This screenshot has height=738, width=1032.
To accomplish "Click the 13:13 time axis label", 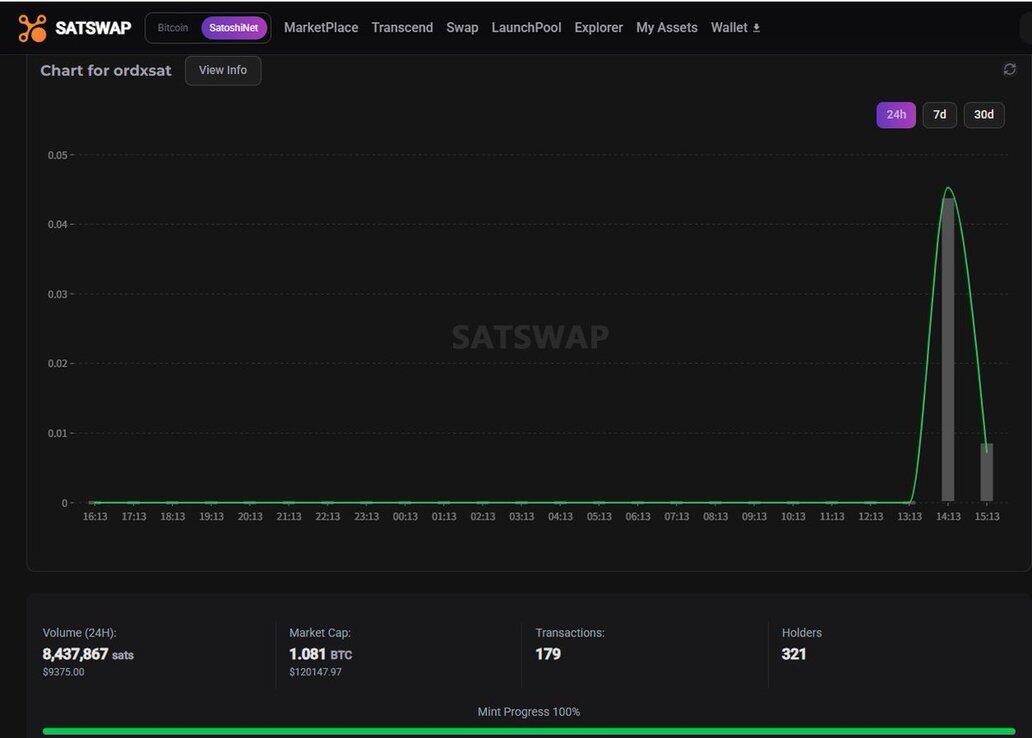I will click(x=910, y=517).
